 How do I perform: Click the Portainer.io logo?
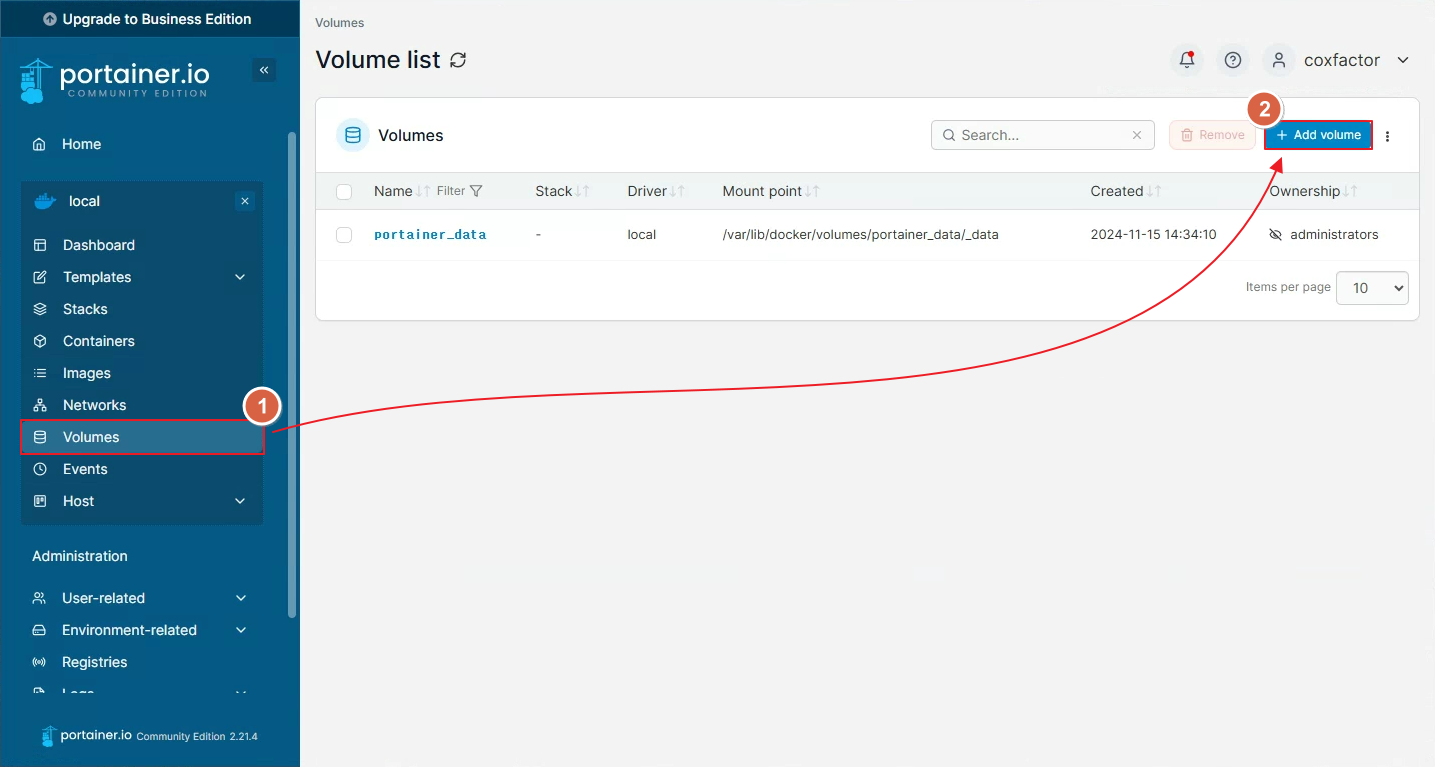[x=114, y=81]
